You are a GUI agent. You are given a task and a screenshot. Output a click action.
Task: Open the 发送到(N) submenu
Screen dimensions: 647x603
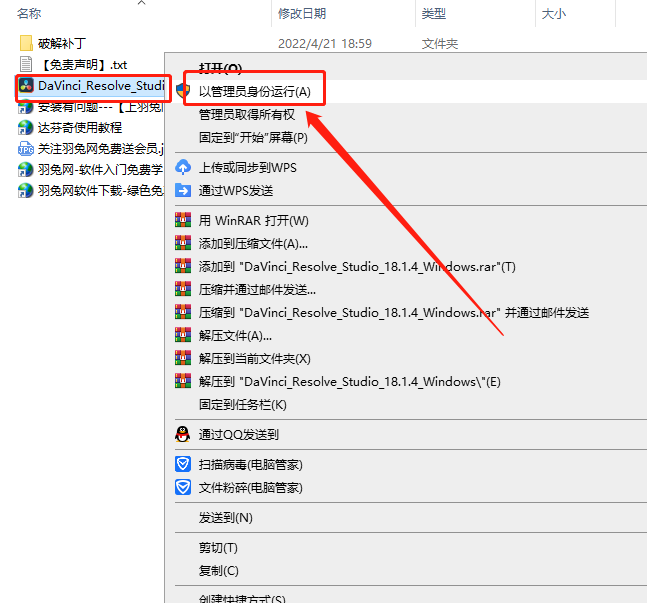pos(225,518)
